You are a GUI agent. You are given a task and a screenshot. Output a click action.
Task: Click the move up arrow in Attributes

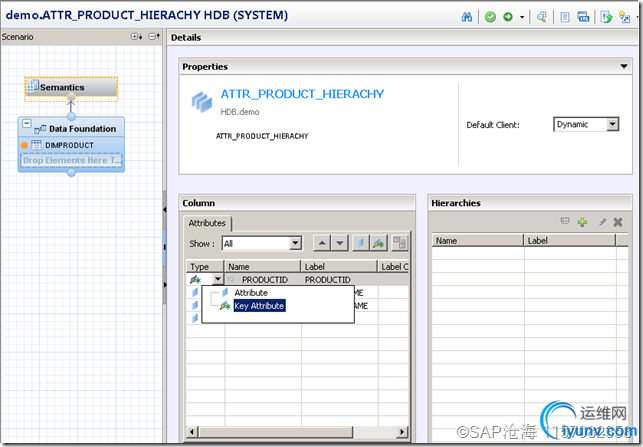tap(322, 243)
